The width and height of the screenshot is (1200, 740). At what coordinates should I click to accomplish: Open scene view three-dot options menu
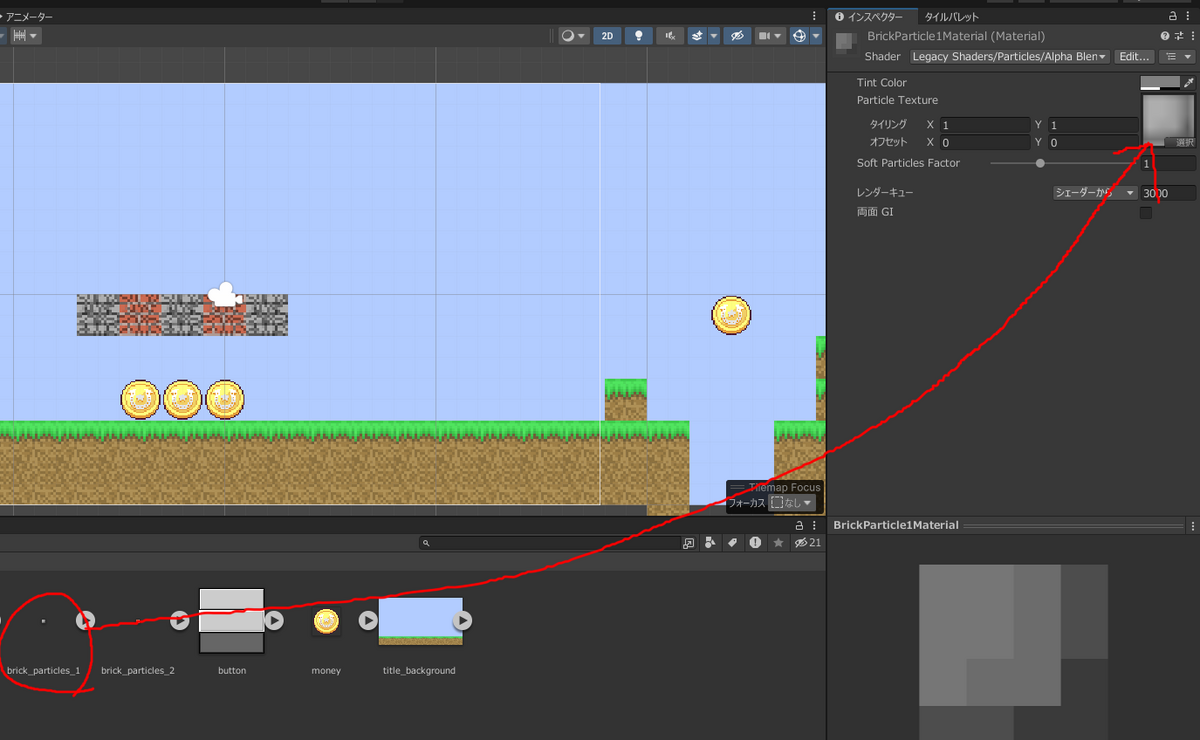coord(815,17)
